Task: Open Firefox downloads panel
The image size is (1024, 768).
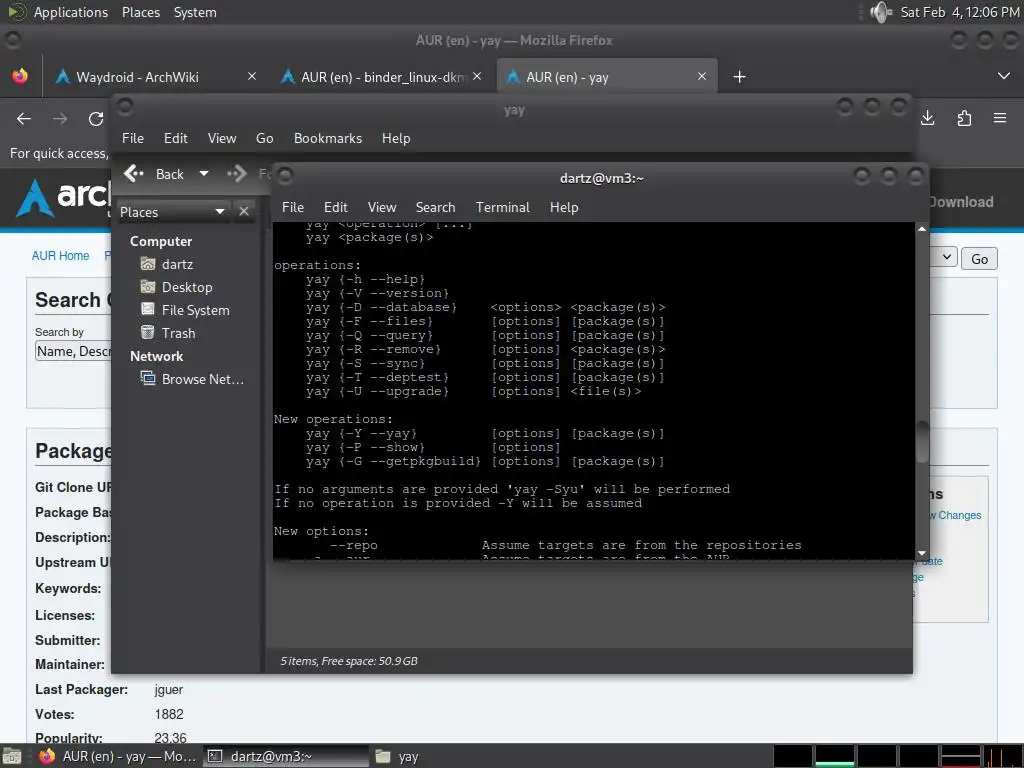Action: [928, 118]
